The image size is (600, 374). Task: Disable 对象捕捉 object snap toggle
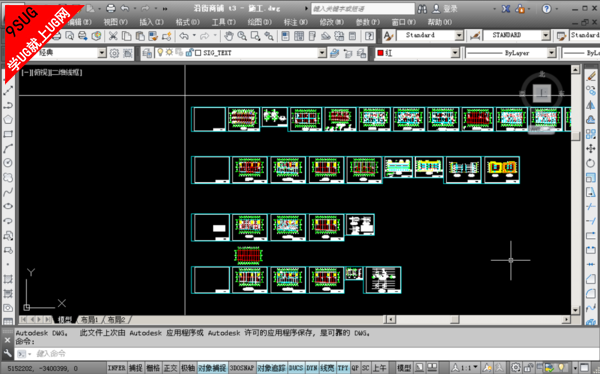212,368
